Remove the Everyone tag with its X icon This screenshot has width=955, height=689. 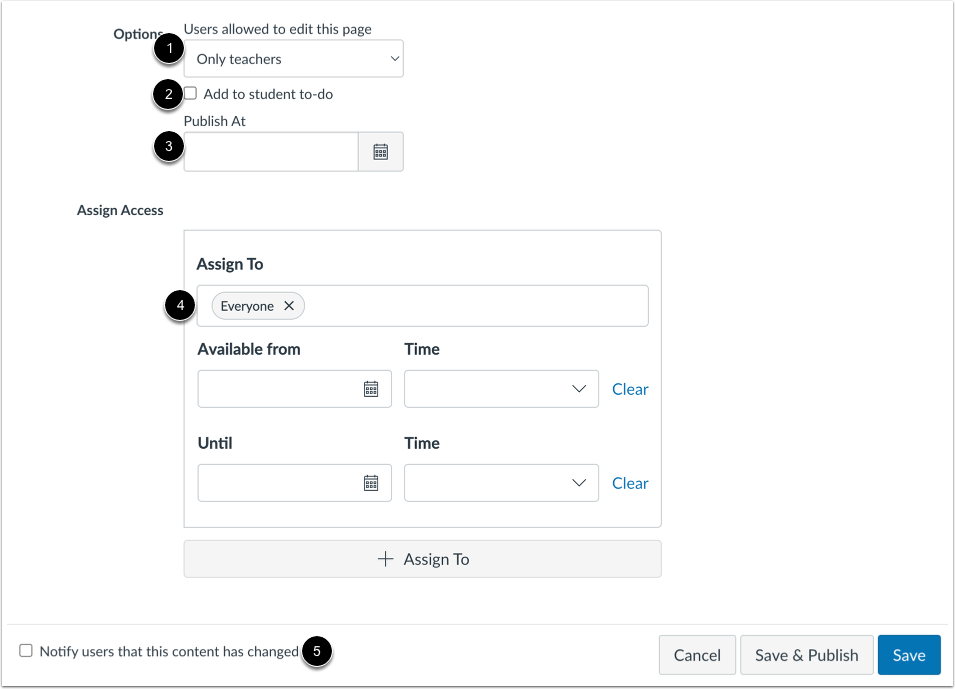click(288, 306)
